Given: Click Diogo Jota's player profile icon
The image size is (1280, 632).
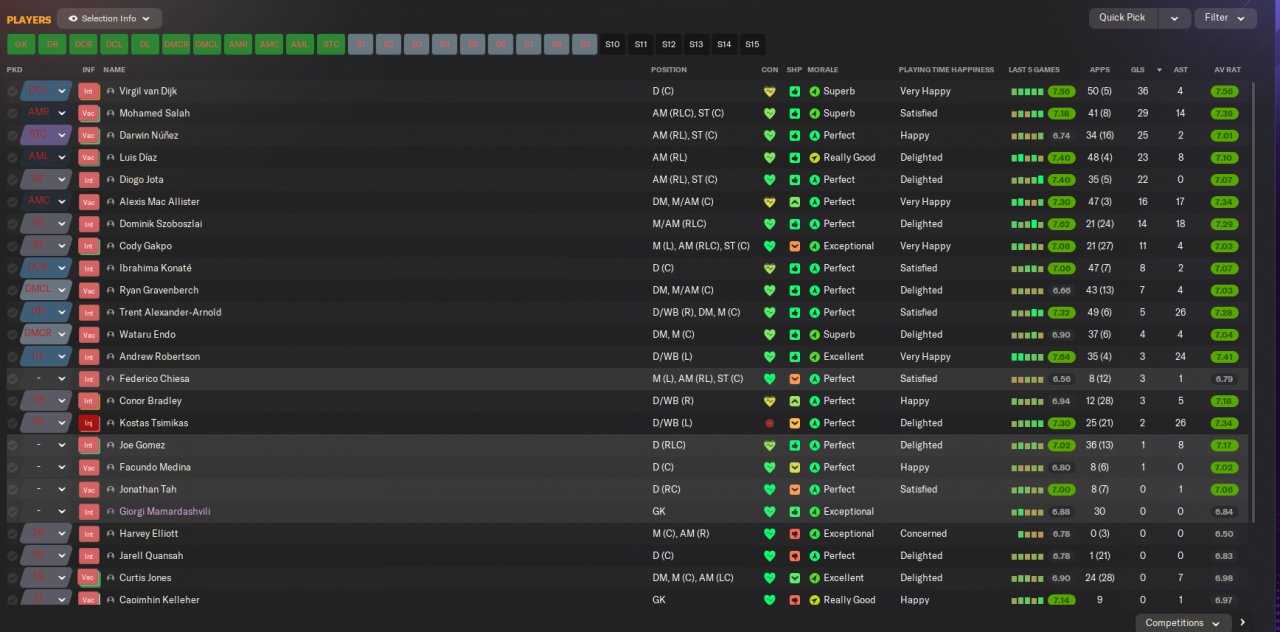Looking at the screenshot, I should [x=111, y=180].
